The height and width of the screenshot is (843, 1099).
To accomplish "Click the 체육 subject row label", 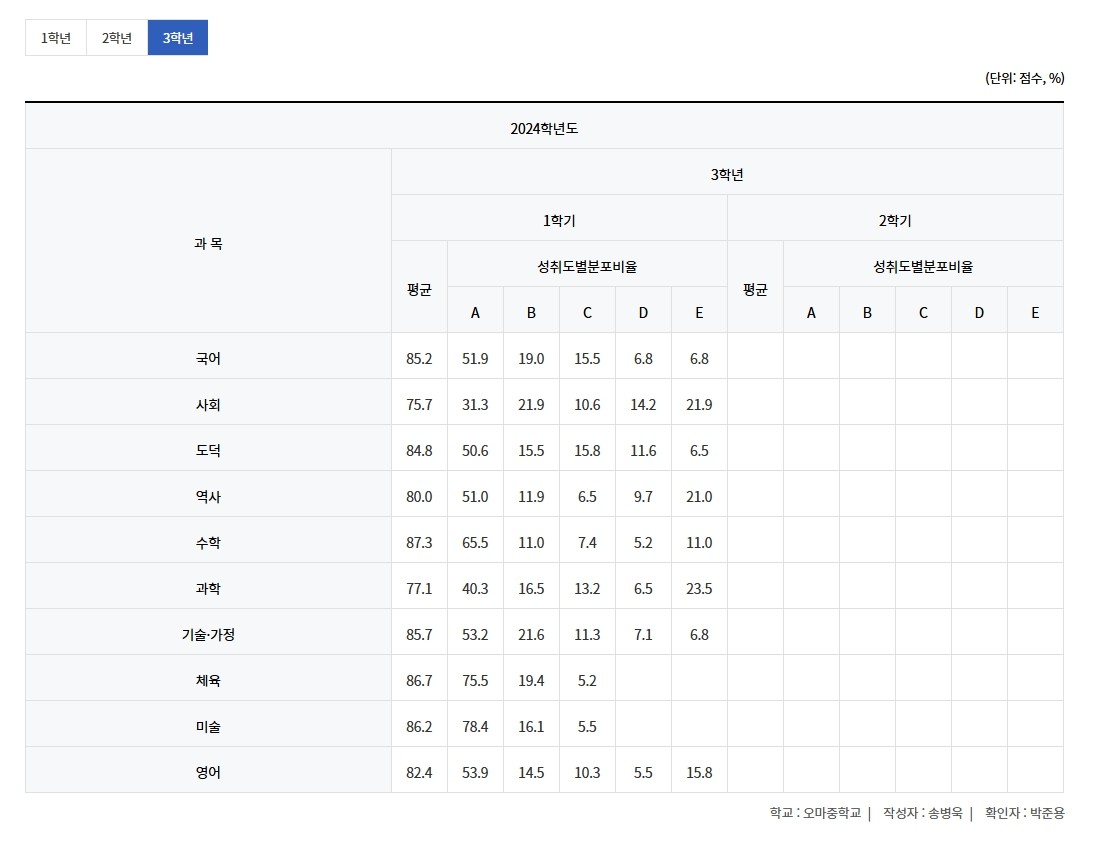I will click(208, 680).
